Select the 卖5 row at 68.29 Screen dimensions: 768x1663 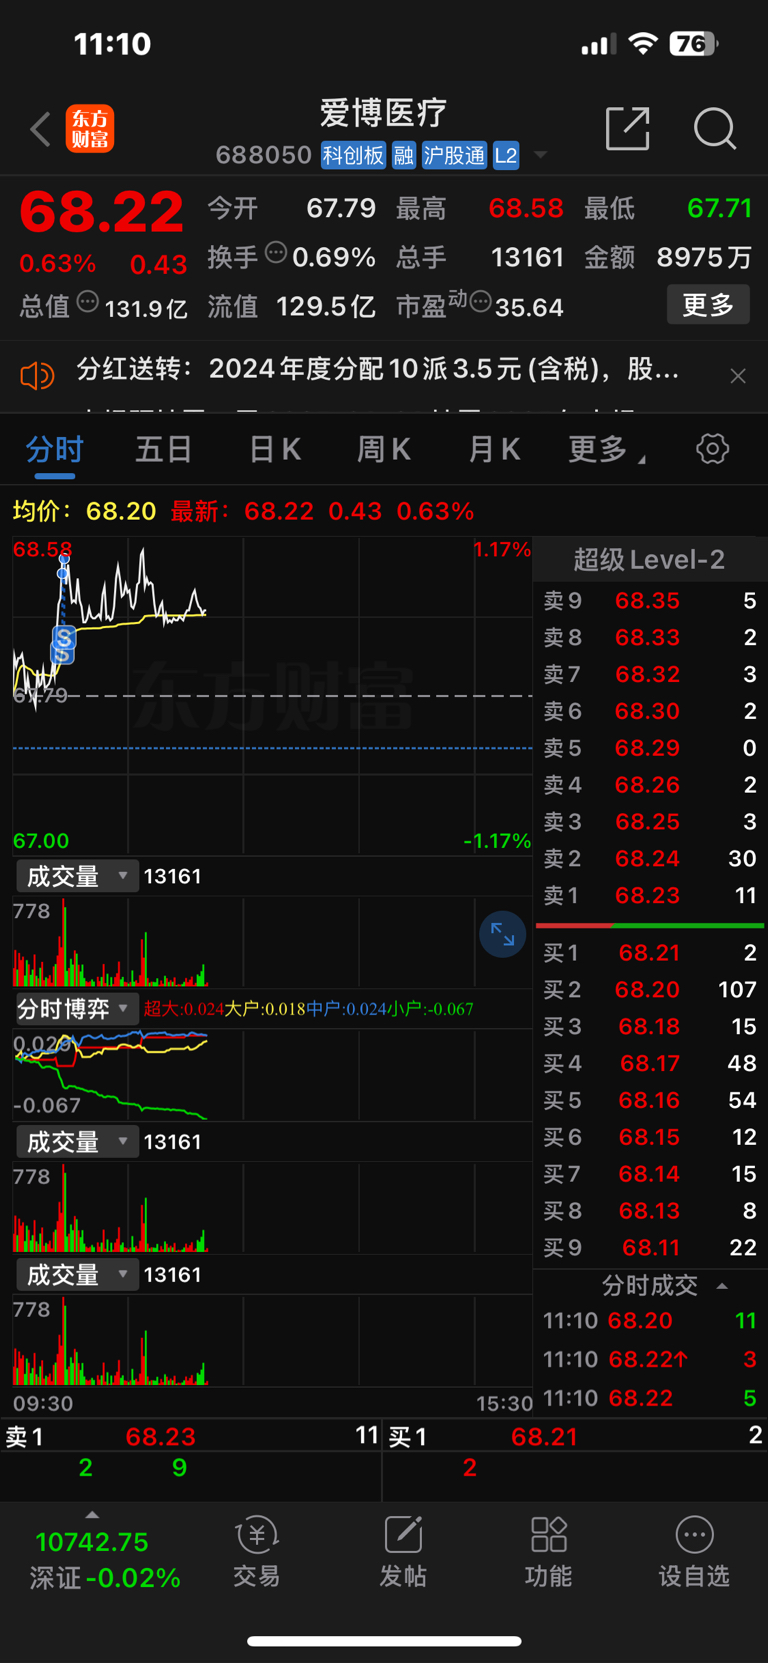(649, 748)
